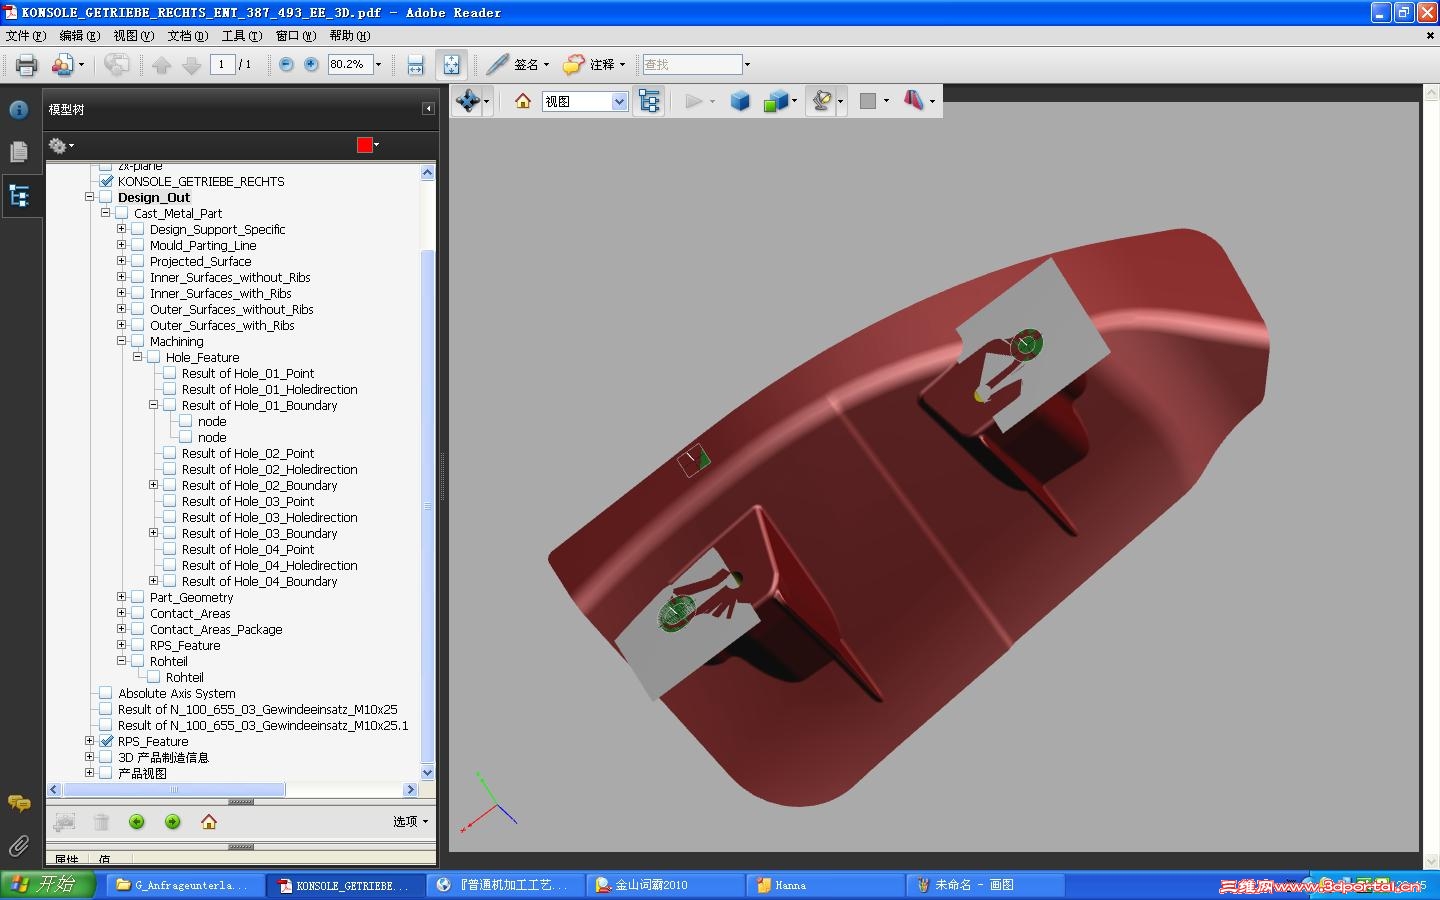Click the red color swatch in model tree
Screen dimensions: 1440x900
365,145
